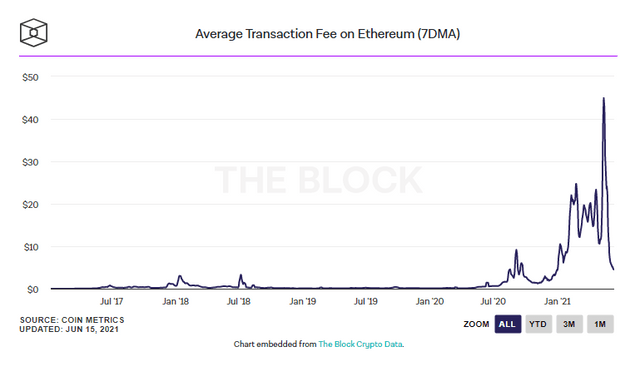This screenshot has height=366, width=640.
Task: Click the chart title text
Action: pyautogui.click(x=327, y=33)
